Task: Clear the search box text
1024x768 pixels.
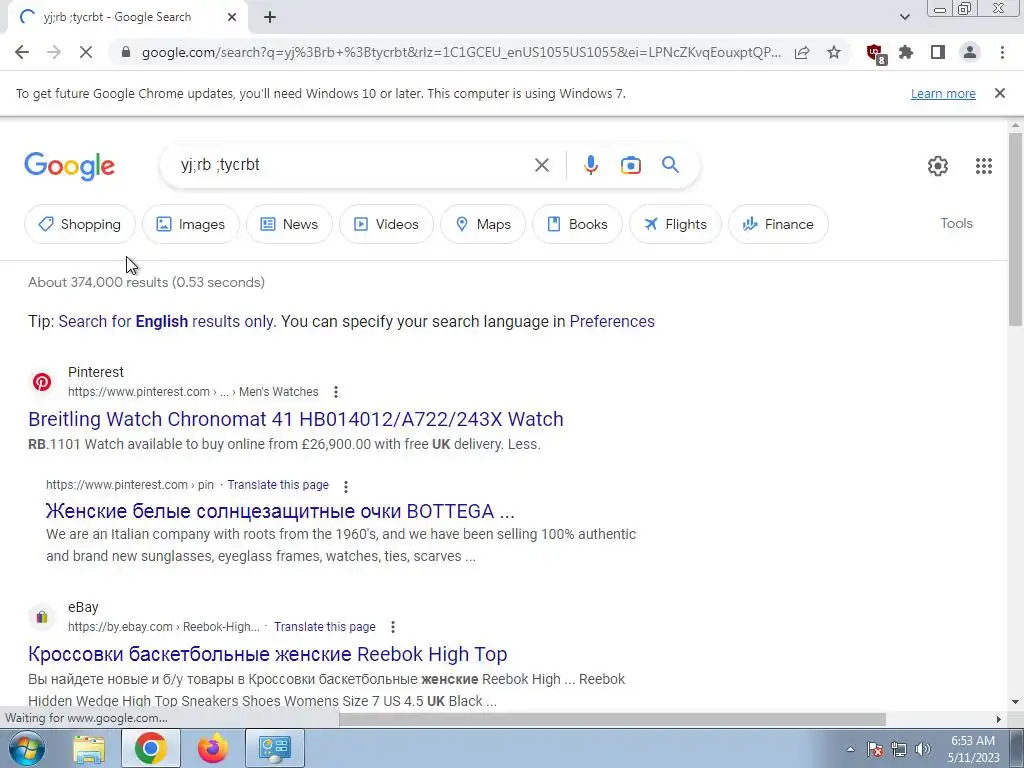Action: click(541, 165)
